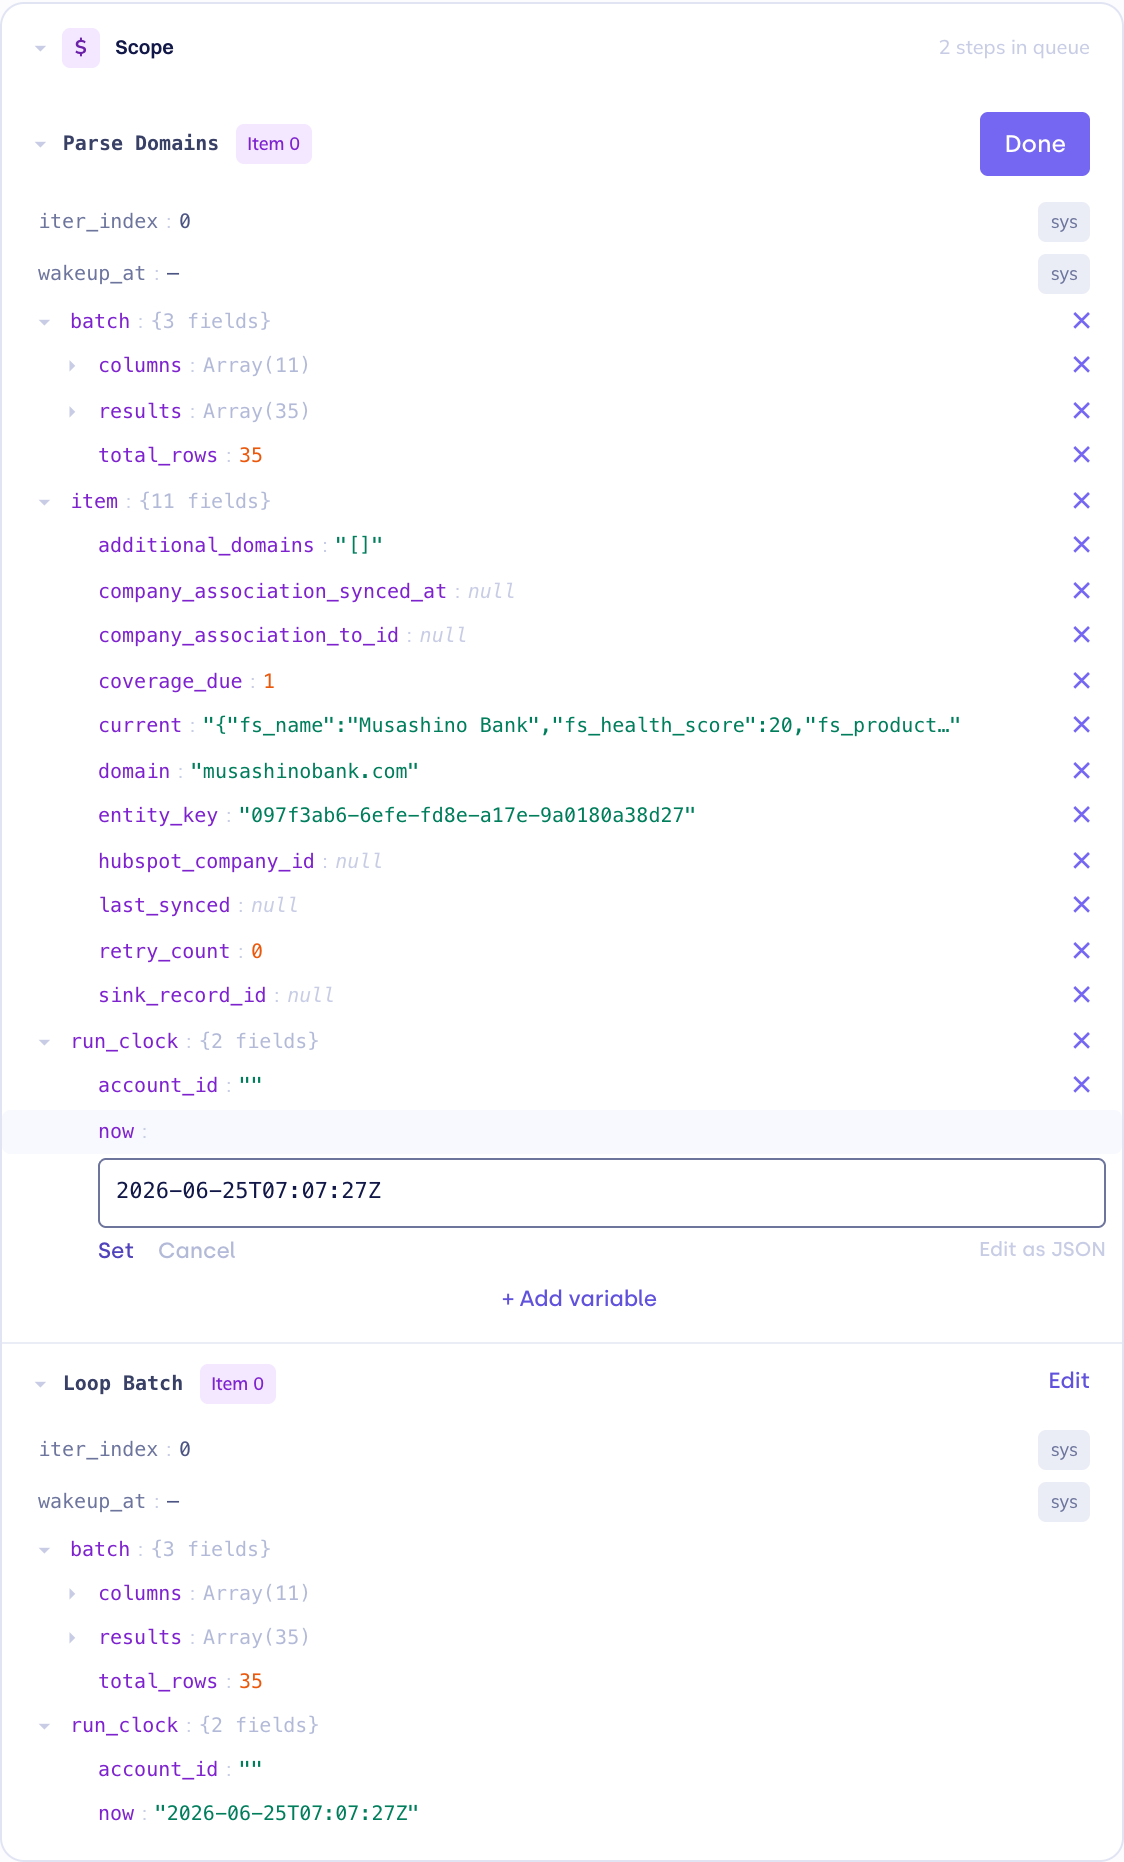Delete the results field in Parse Domains
The height and width of the screenshot is (1862, 1124).
[x=1081, y=411]
